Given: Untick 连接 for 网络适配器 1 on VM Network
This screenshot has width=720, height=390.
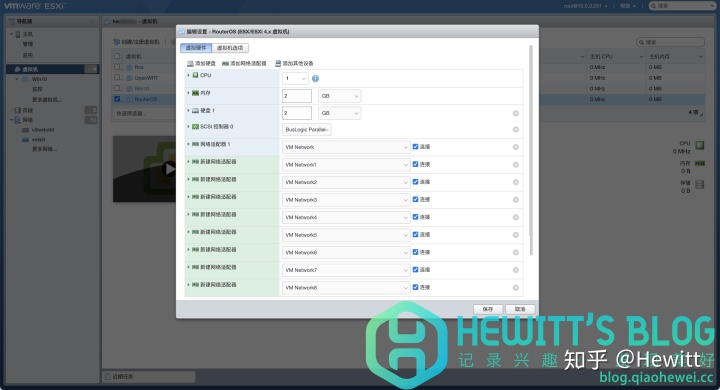Looking at the screenshot, I should [416, 147].
